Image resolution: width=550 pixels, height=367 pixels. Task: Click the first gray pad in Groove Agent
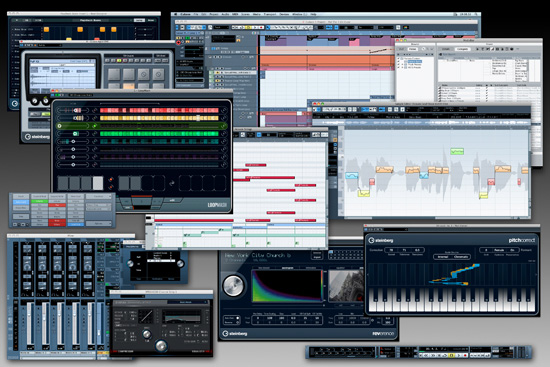click(114, 74)
